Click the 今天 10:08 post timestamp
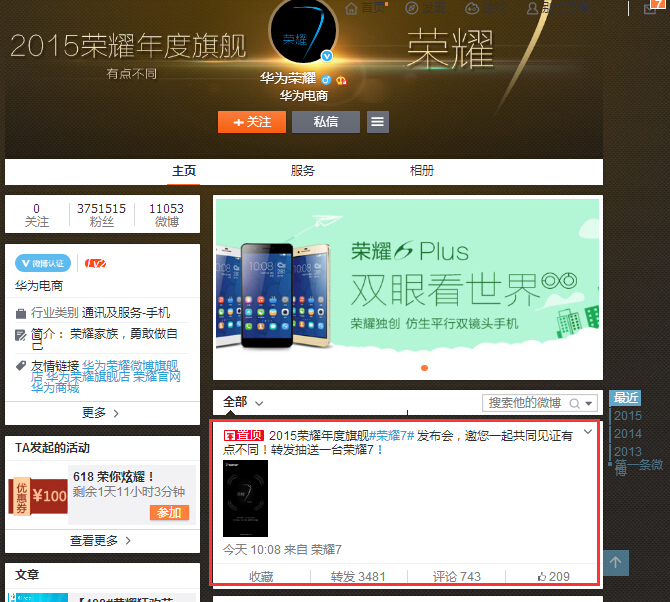 (x=252, y=549)
